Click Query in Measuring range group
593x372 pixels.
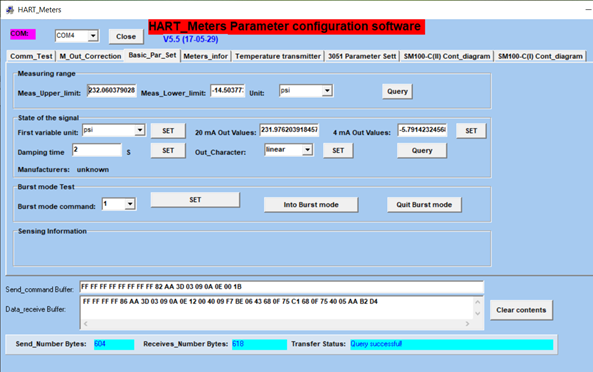click(x=397, y=91)
